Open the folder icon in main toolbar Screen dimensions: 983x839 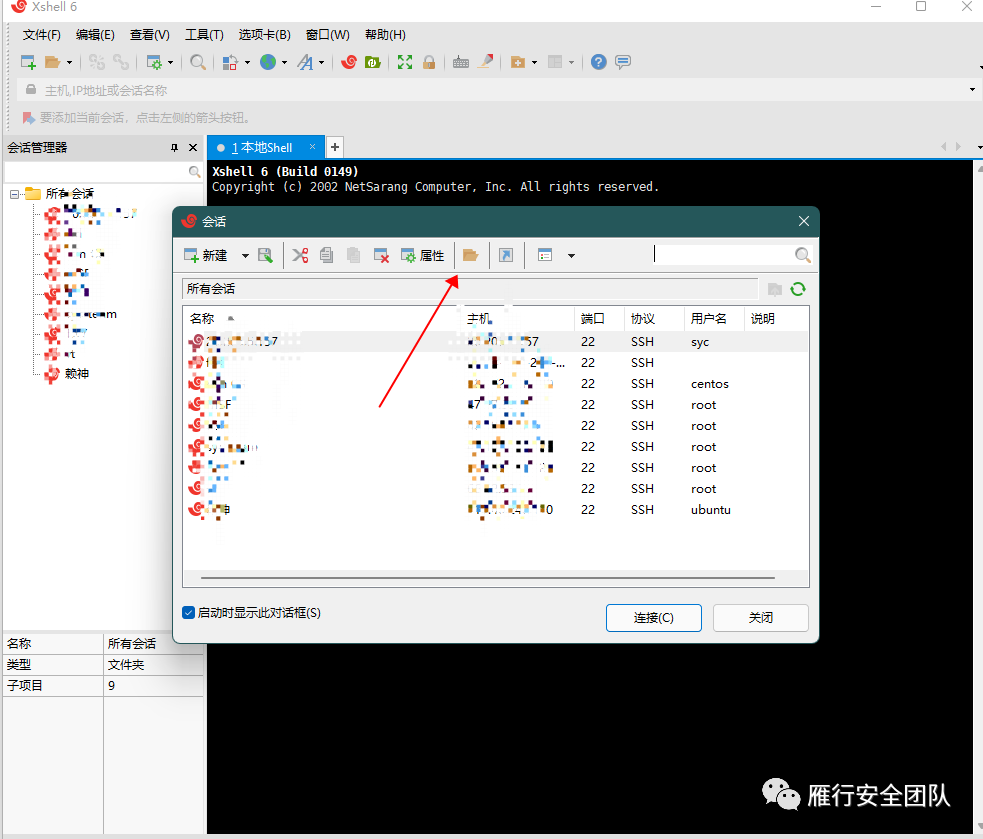(53, 62)
